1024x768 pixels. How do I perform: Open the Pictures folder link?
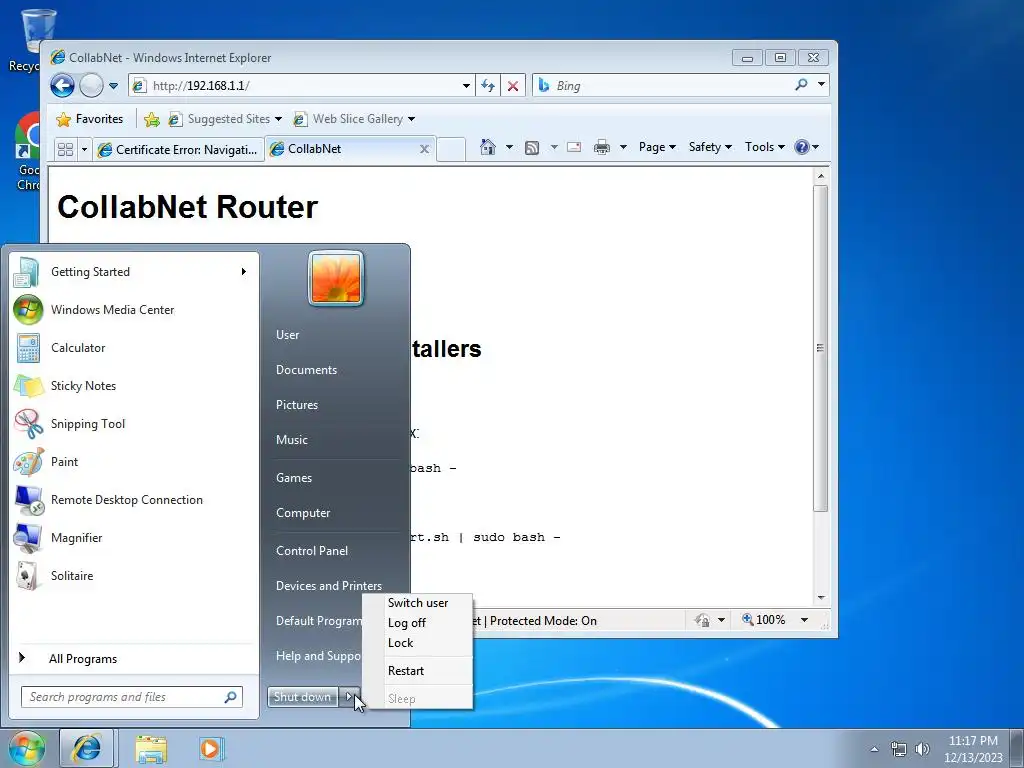(297, 405)
